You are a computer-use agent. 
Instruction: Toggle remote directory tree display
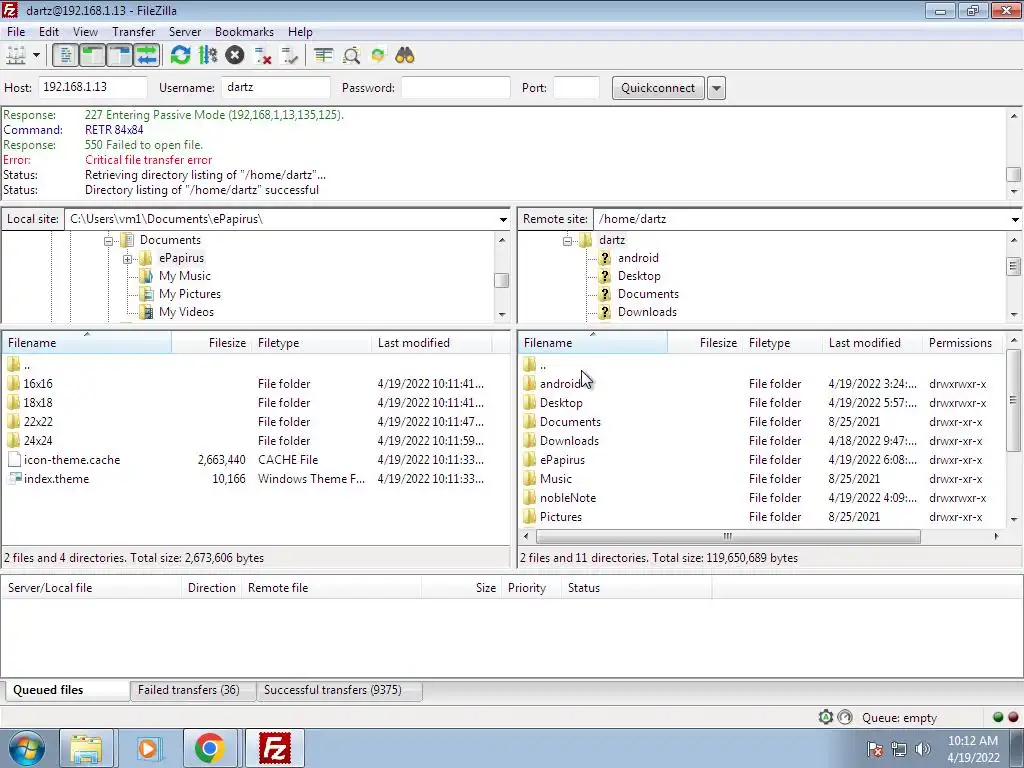[x=120, y=56]
